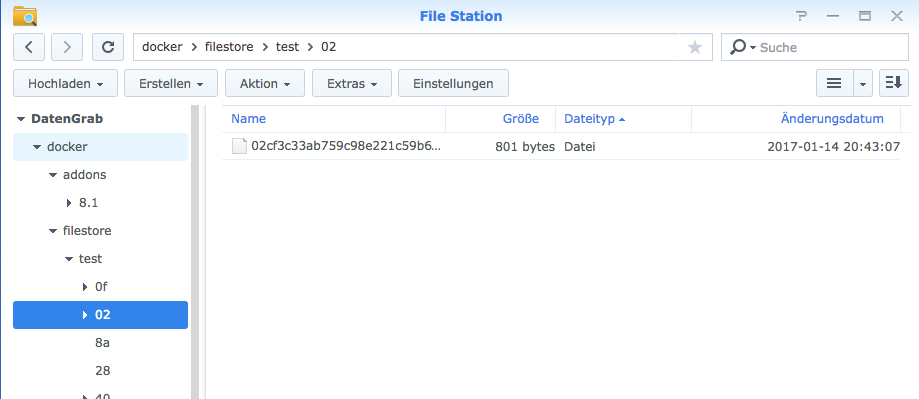Screen dimensions: 919x399
Task: Go back with the left arrow button
Action: (29, 47)
